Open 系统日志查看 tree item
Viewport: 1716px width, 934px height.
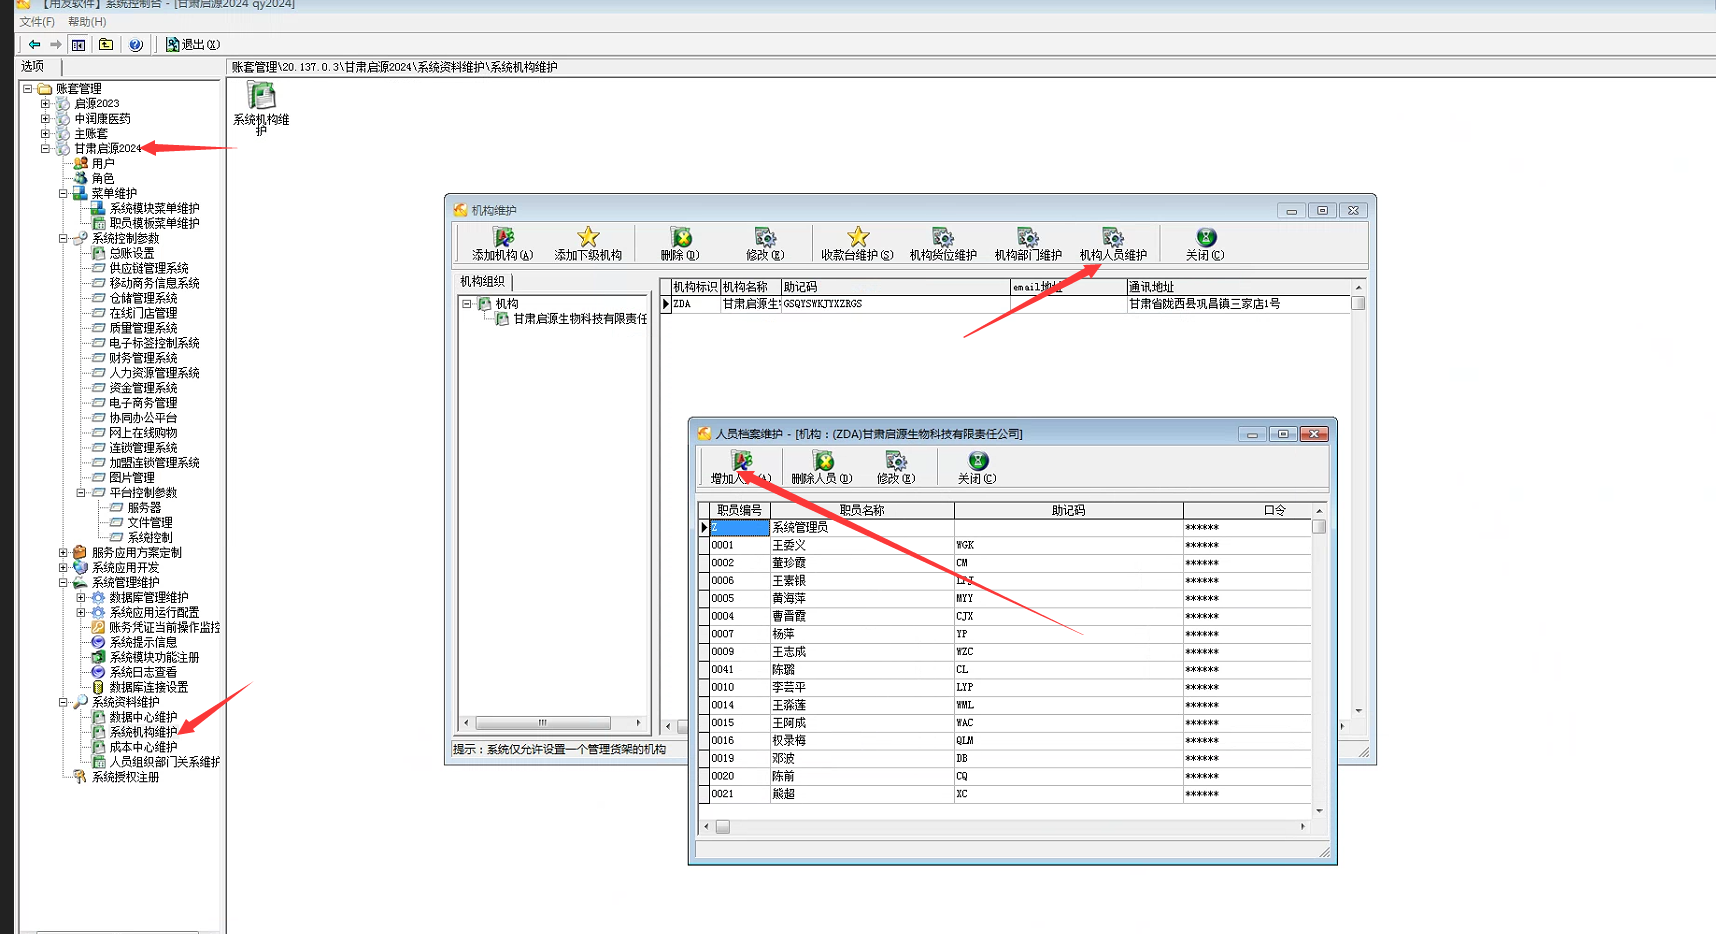pyautogui.click(x=143, y=673)
